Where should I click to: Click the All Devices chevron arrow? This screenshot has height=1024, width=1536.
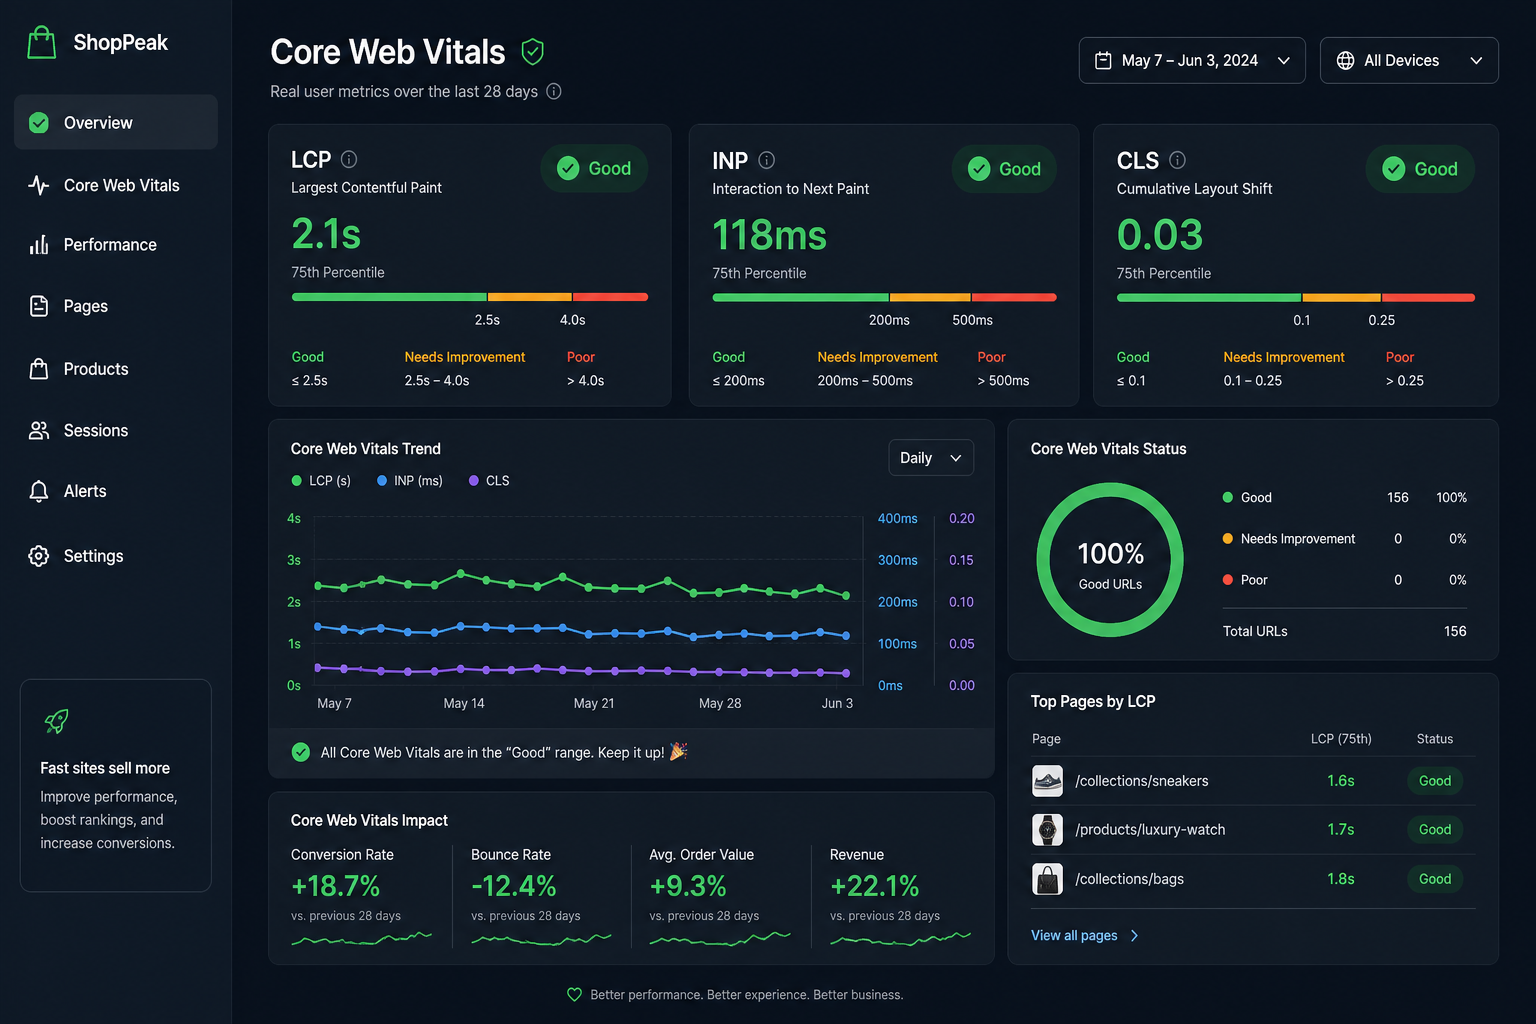1476,61
